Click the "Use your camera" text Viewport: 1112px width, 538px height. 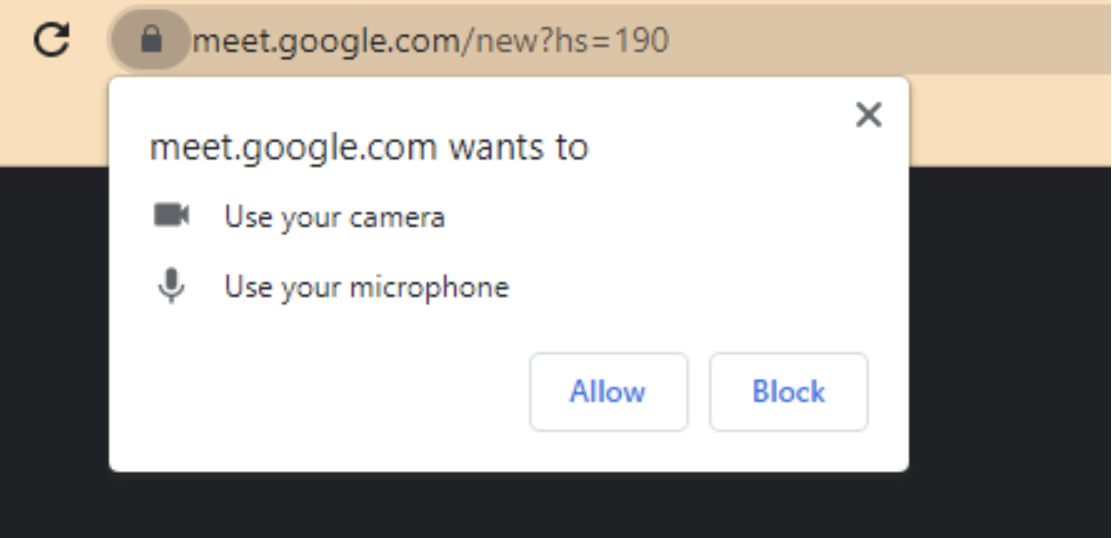click(x=334, y=217)
